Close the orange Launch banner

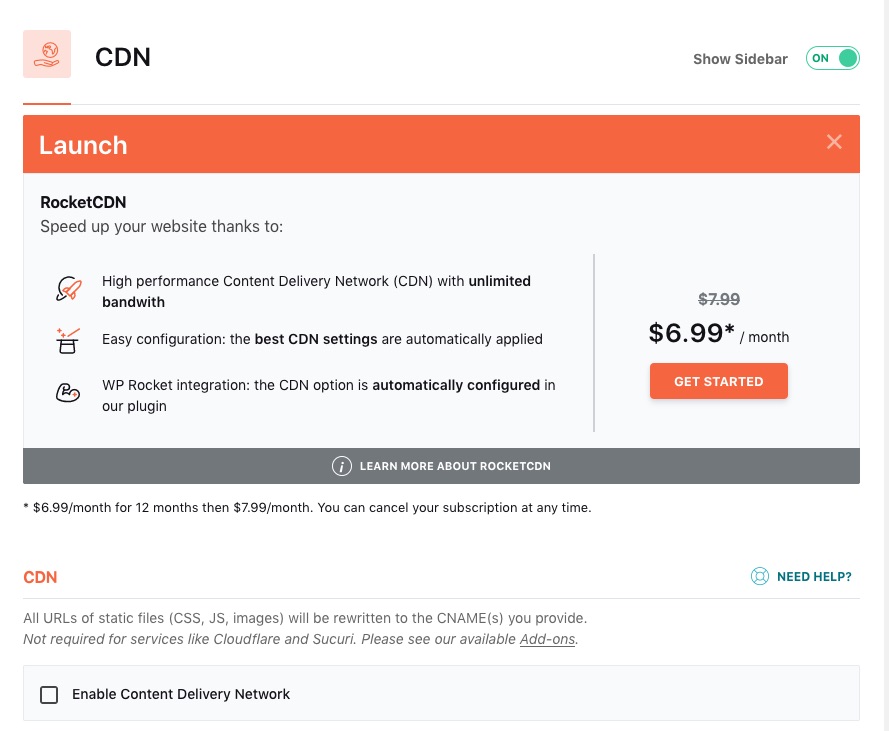pyautogui.click(x=835, y=142)
